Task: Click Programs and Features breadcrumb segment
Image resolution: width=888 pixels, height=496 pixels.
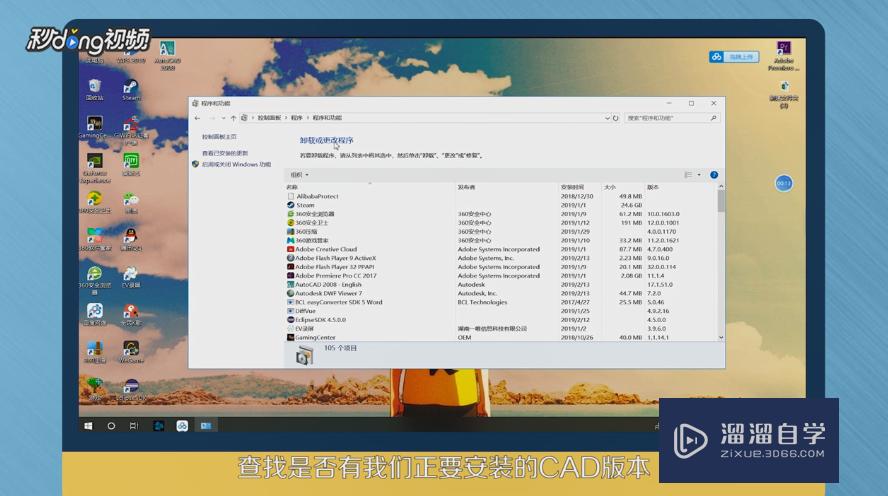Action: (327, 118)
